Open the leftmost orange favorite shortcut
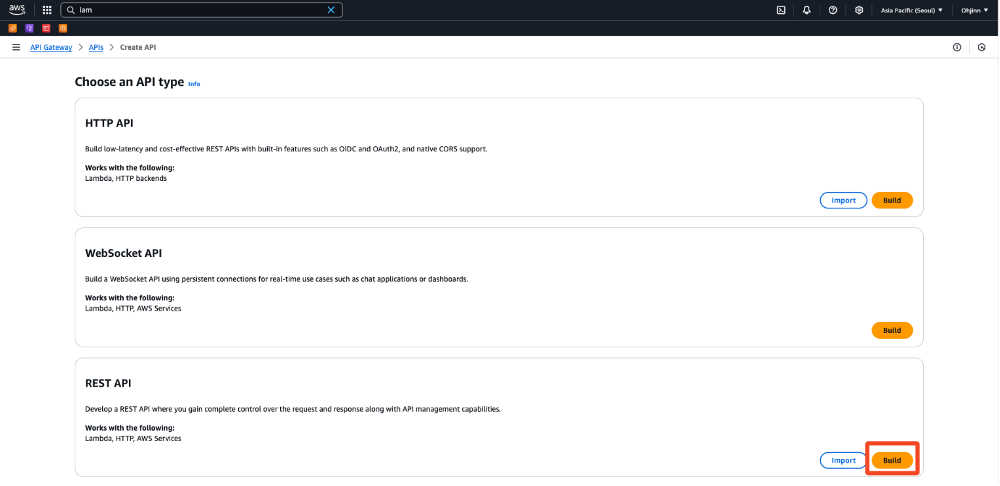The image size is (1000, 486). coord(13,28)
